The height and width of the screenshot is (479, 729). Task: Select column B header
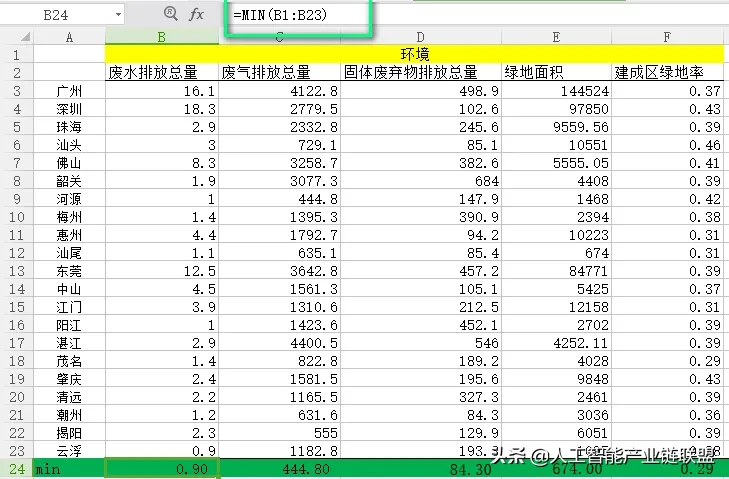point(161,37)
